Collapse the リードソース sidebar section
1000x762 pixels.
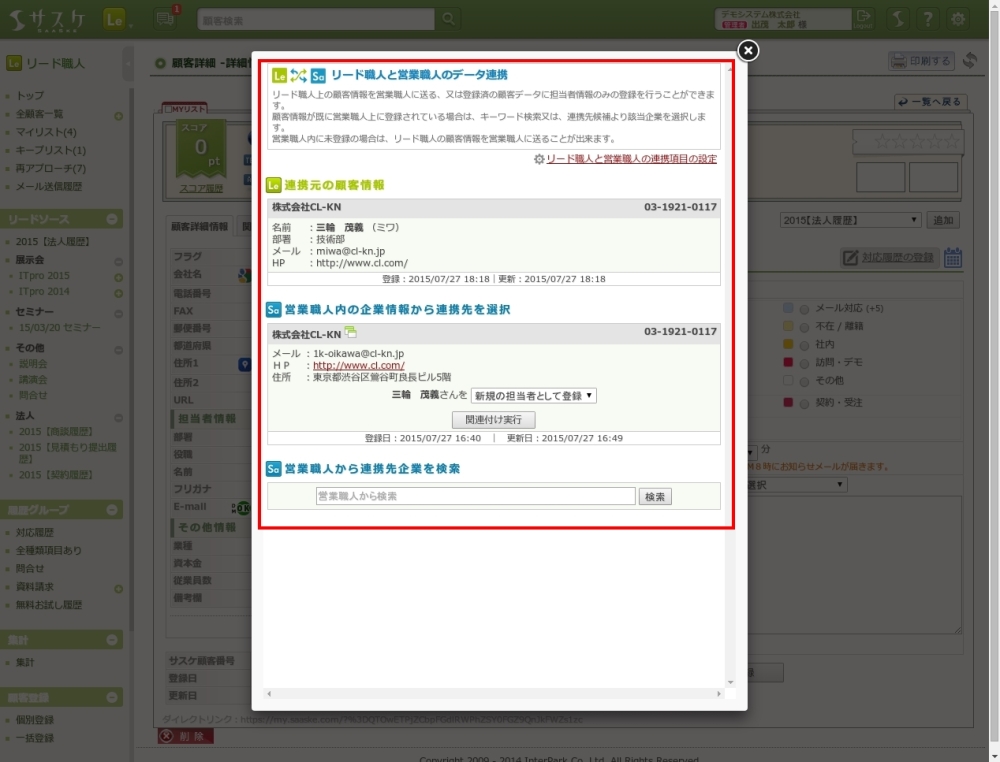(x=113, y=219)
